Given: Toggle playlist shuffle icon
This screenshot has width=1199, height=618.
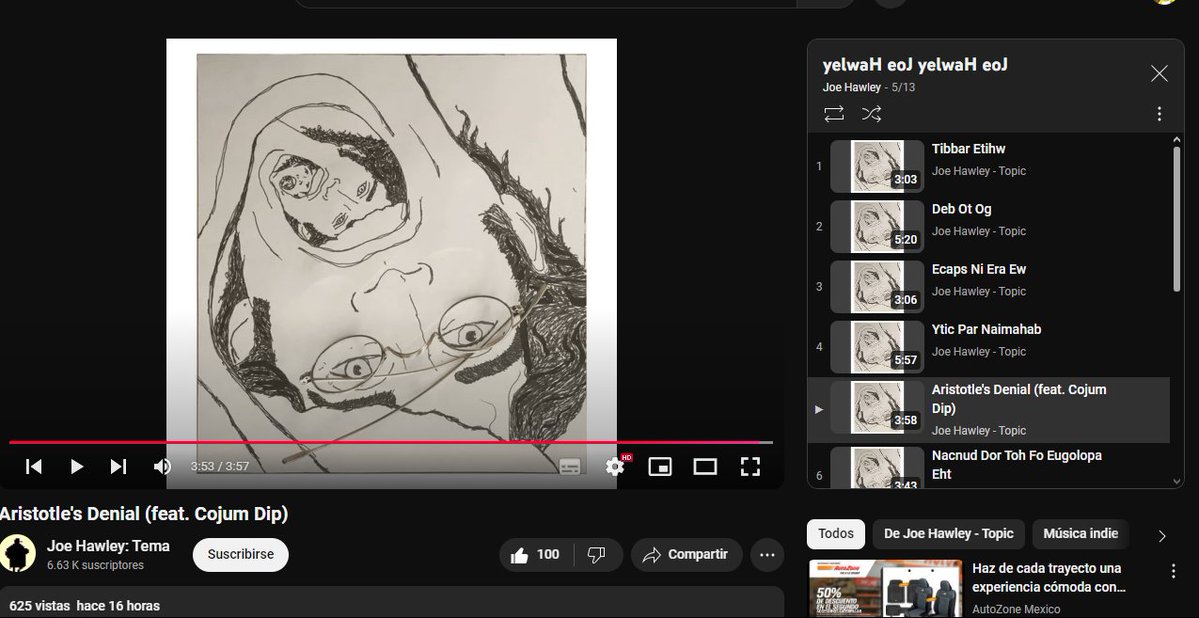Looking at the screenshot, I should coord(872,114).
